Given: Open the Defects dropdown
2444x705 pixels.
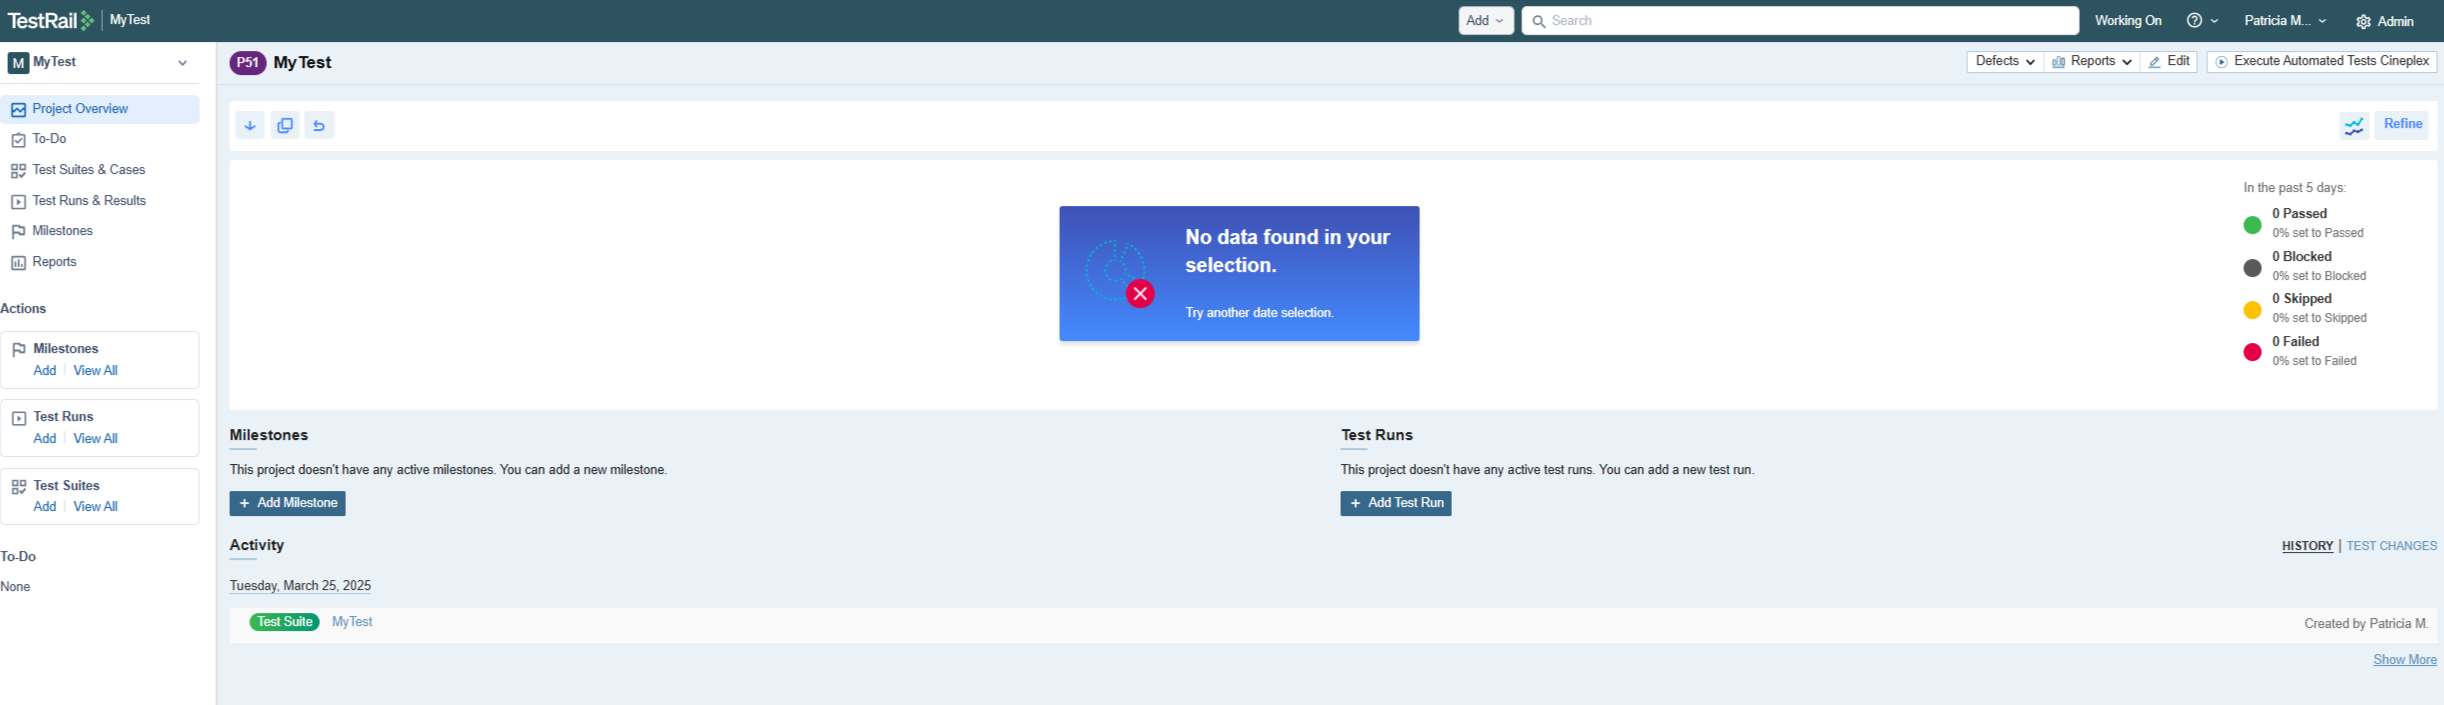Looking at the screenshot, I should tap(2004, 62).
